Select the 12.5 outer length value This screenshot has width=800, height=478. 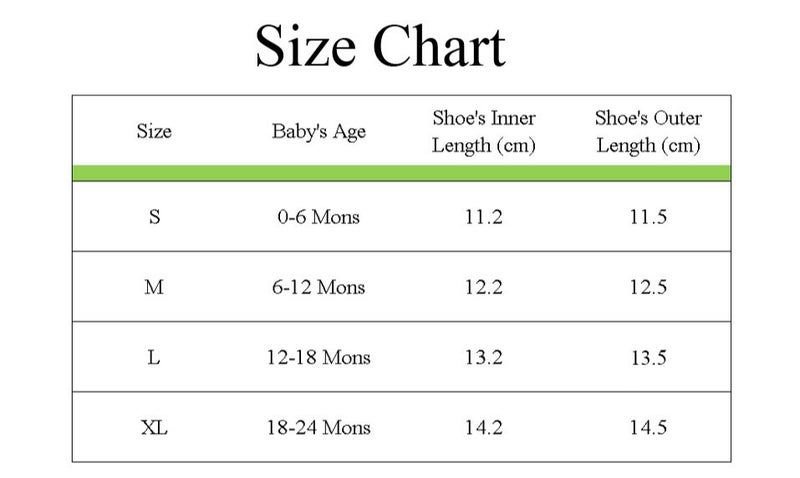648,287
